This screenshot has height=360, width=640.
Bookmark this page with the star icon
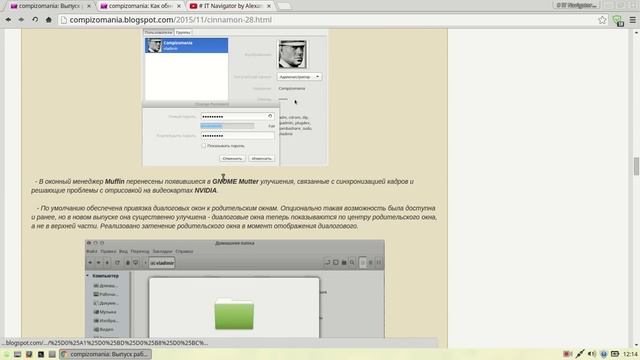[x=602, y=20]
